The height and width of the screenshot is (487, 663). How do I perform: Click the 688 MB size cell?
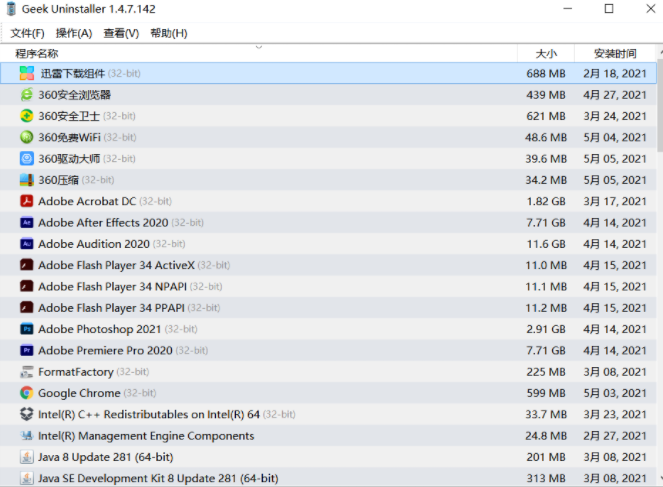(x=546, y=74)
